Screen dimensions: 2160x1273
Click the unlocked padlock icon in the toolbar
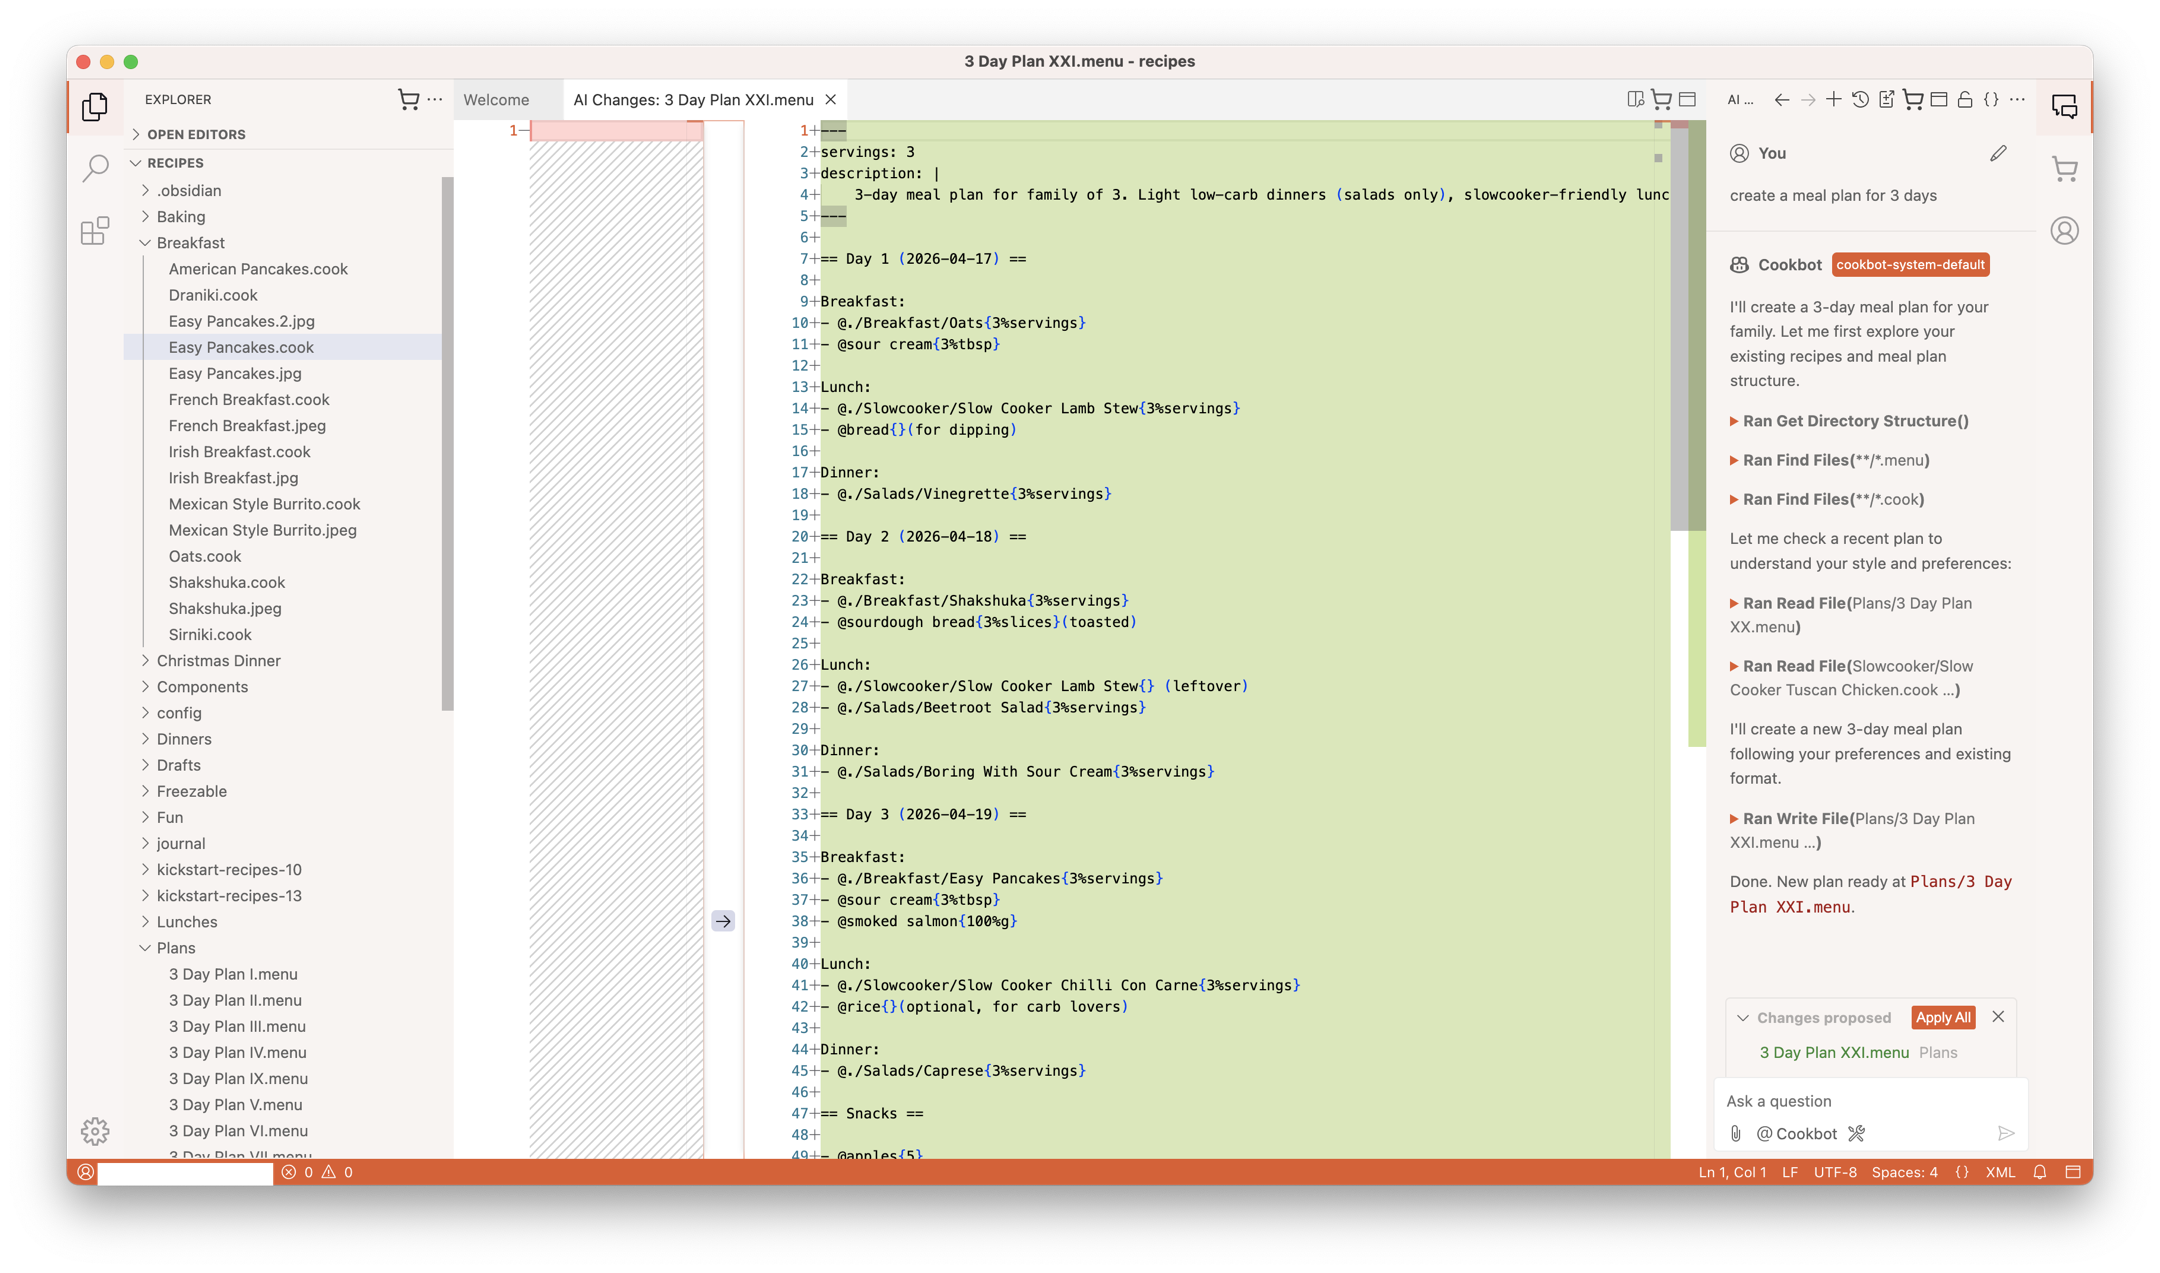(1965, 99)
